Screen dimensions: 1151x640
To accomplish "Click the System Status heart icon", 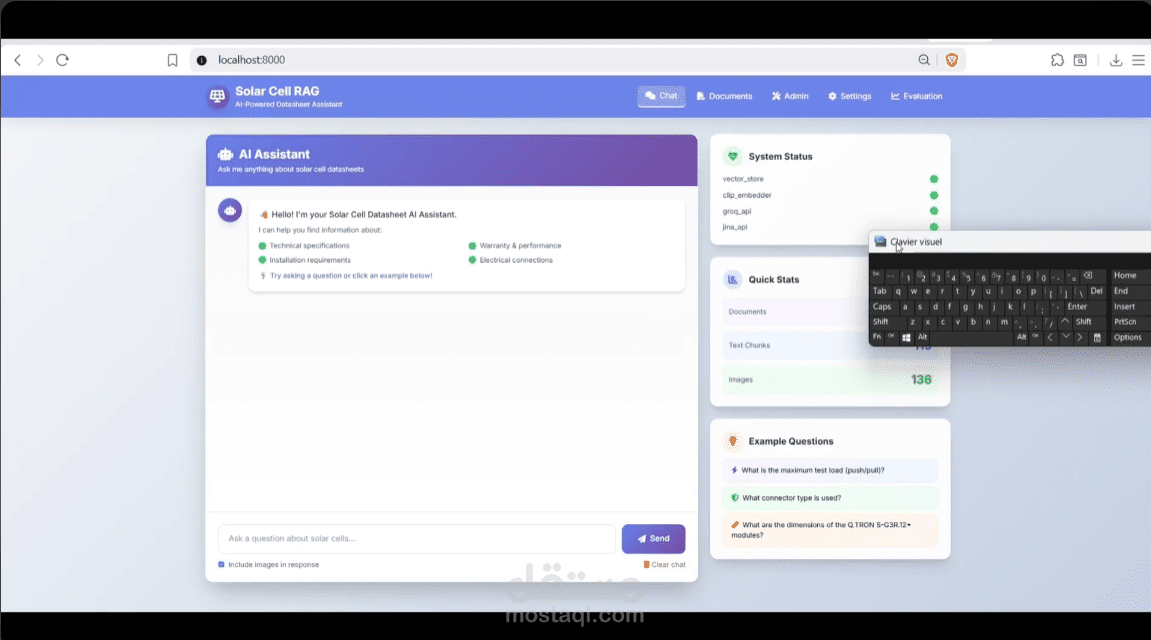I will pos(733,156).
